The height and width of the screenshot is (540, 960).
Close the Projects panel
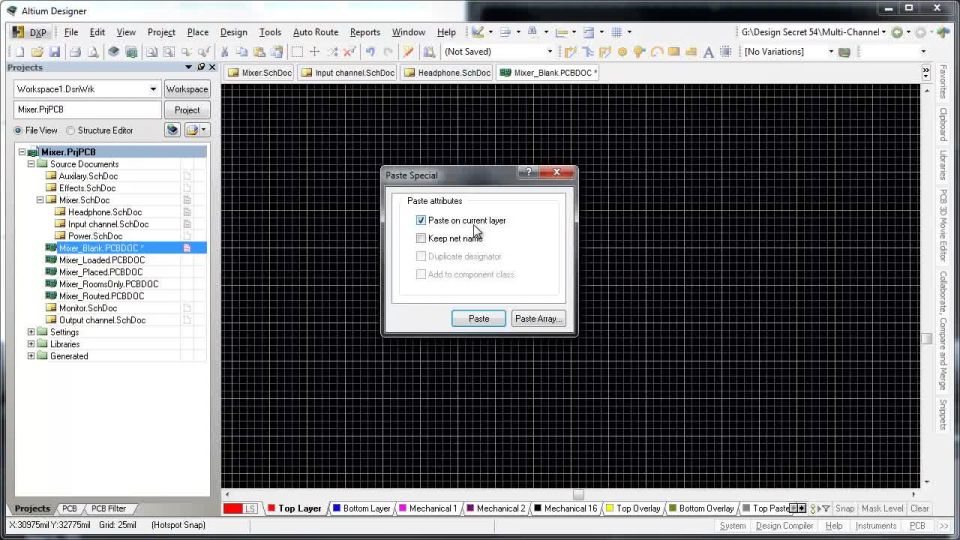tap(212, 67)
